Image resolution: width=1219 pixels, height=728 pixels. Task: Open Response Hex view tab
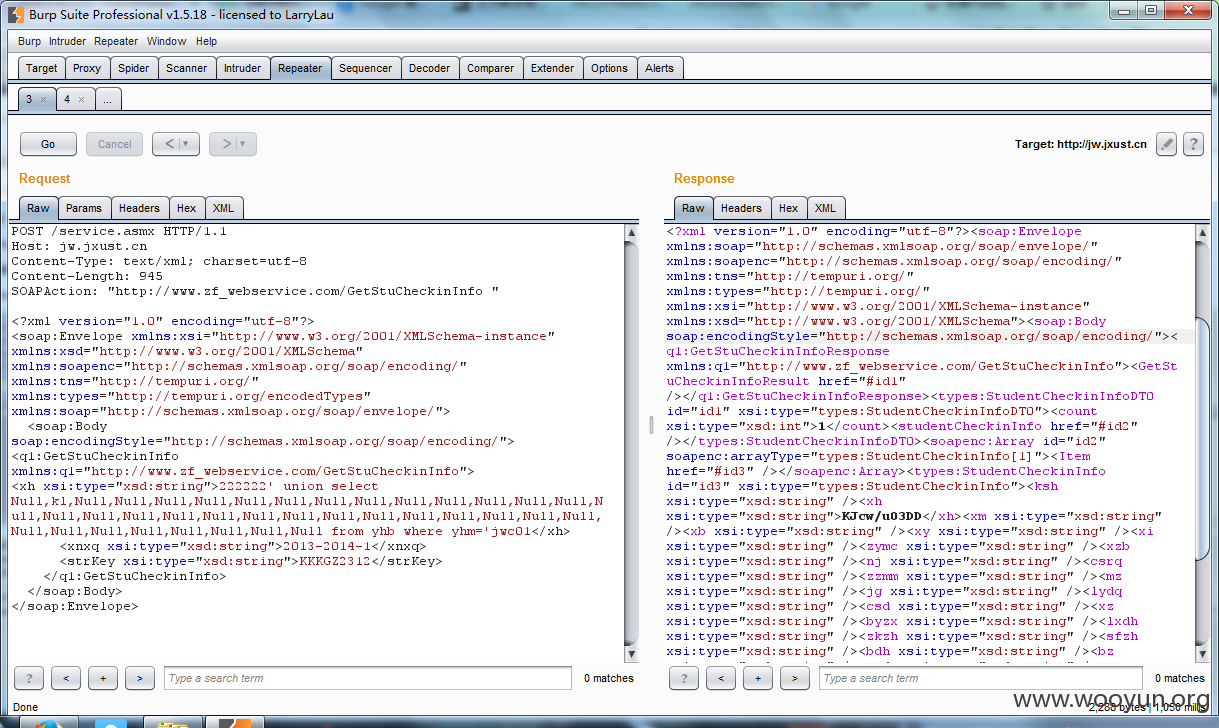click(788, 208)
